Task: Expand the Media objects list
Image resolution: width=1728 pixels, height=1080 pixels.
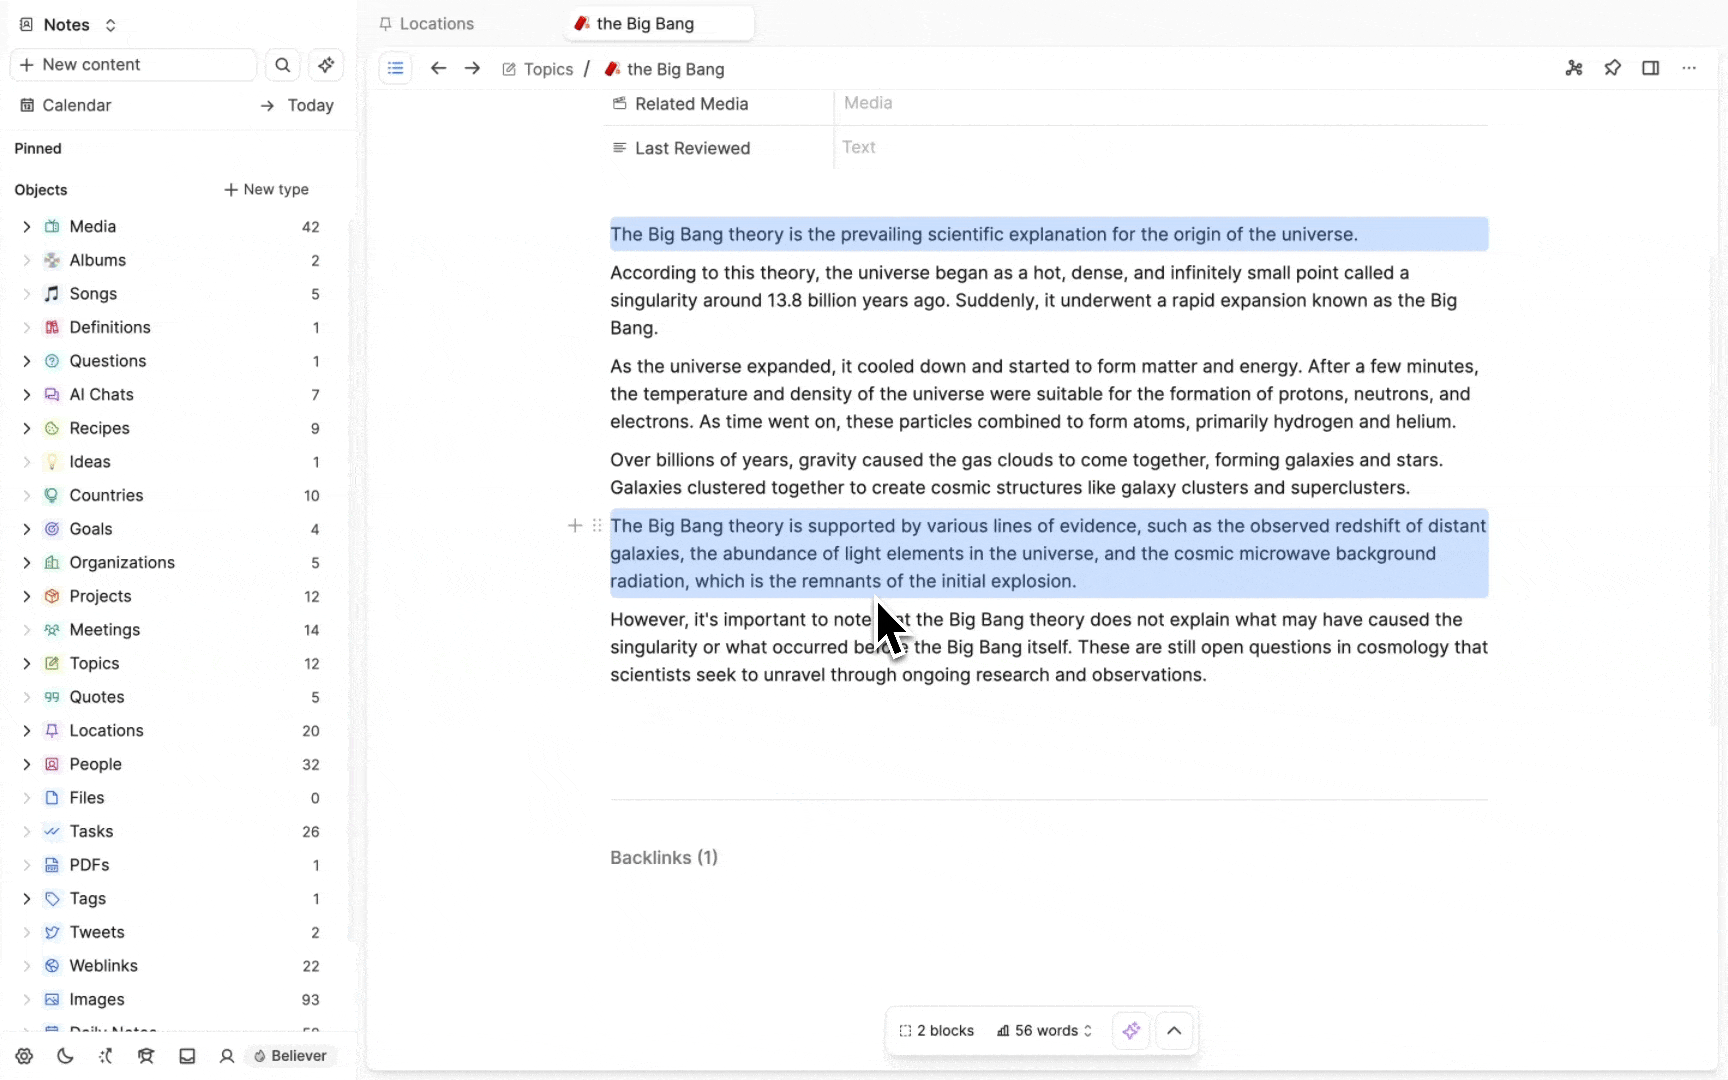Action: click(x=26, y=226)
